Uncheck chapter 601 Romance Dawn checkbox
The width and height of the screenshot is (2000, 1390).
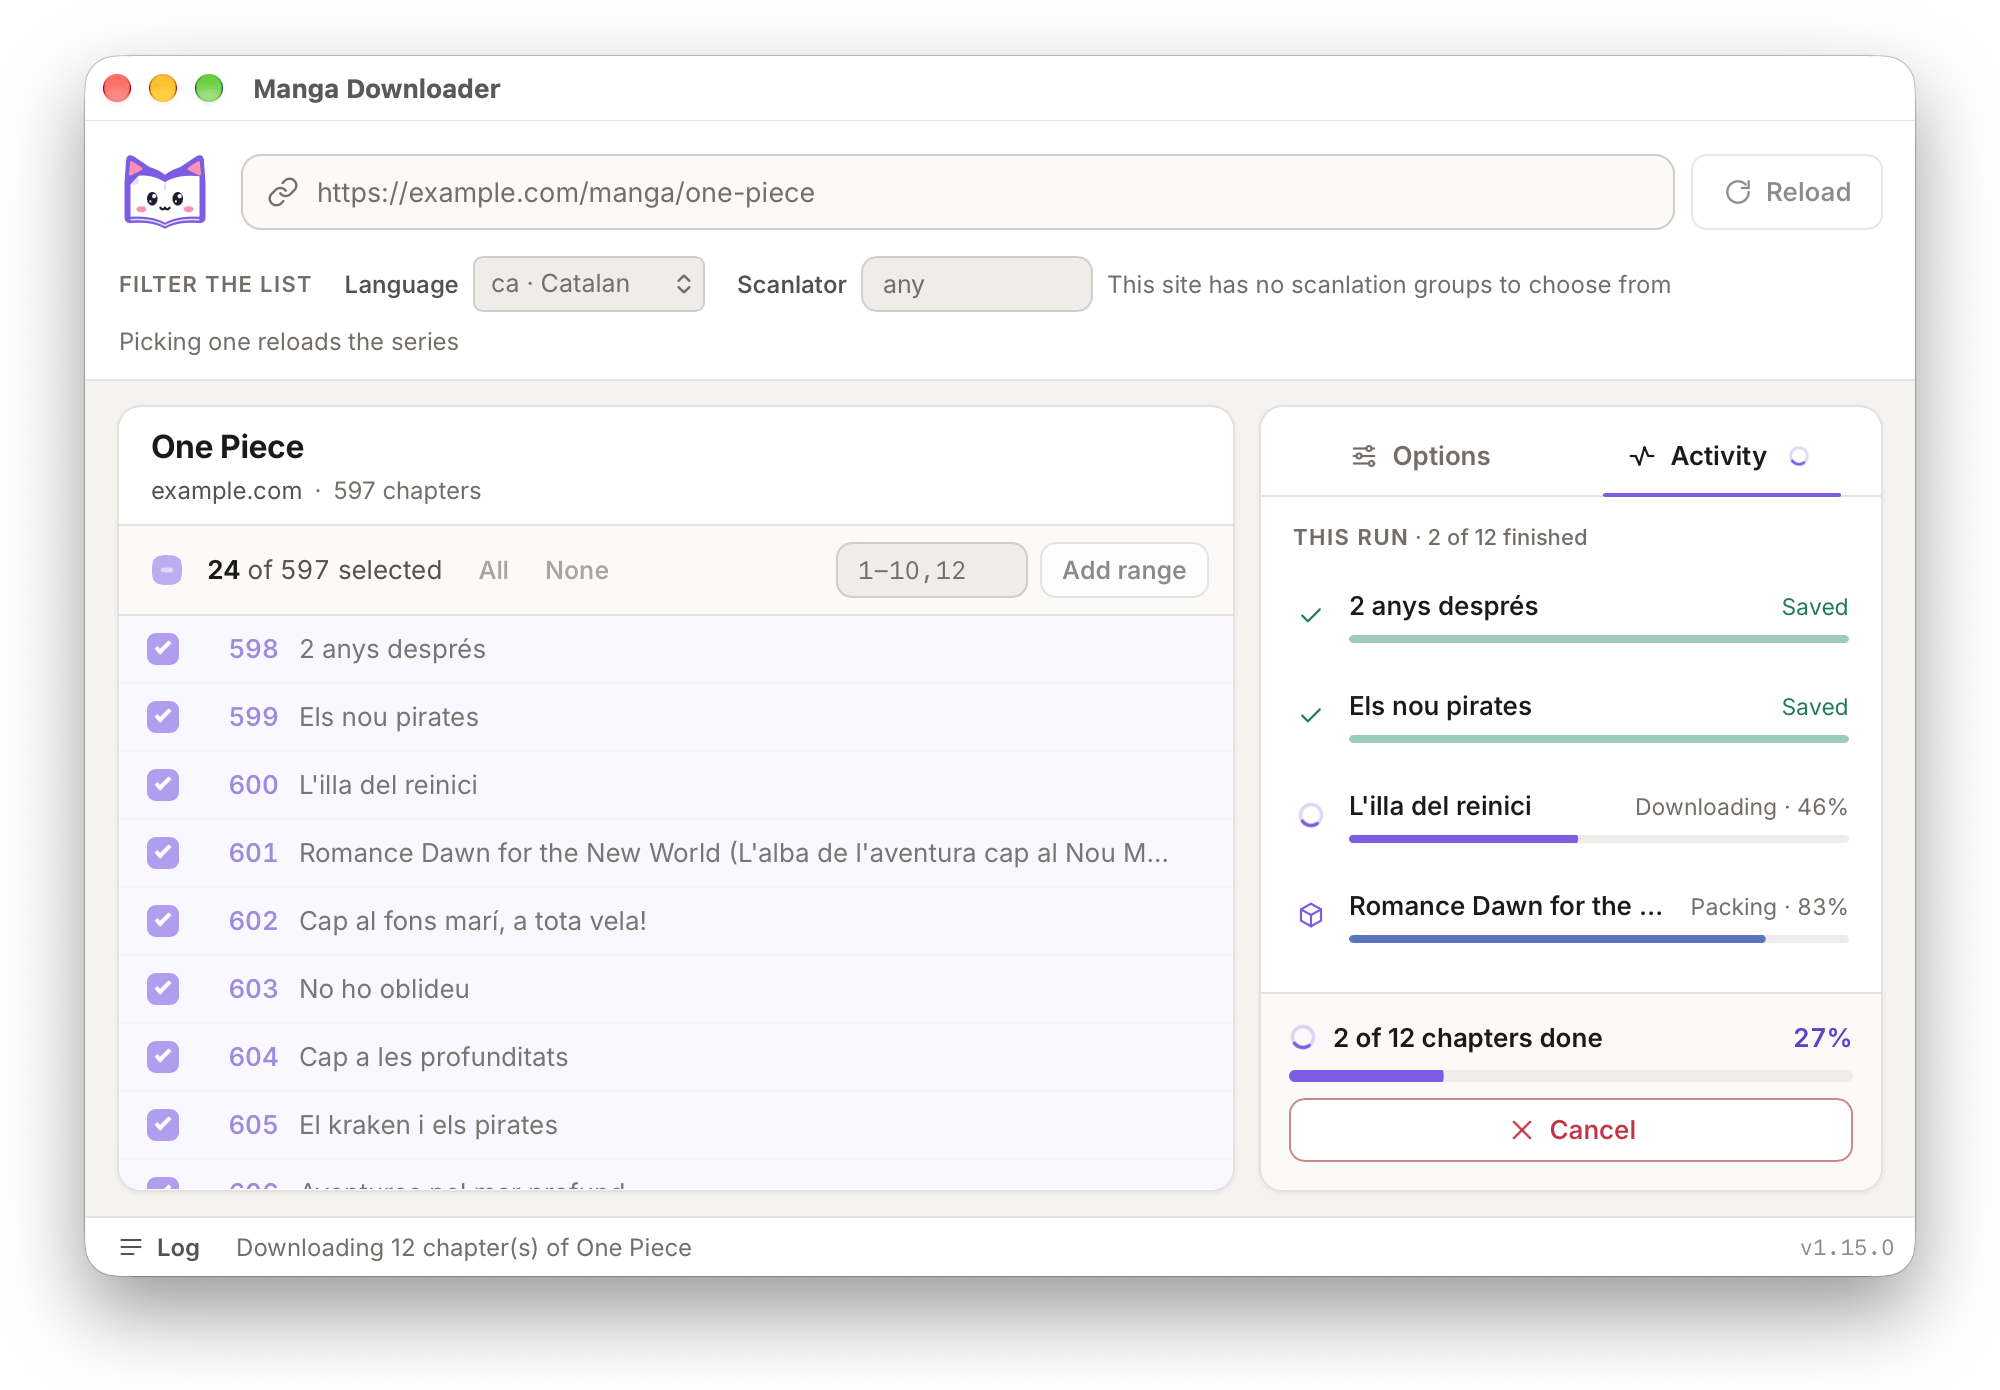click(163, 853)
